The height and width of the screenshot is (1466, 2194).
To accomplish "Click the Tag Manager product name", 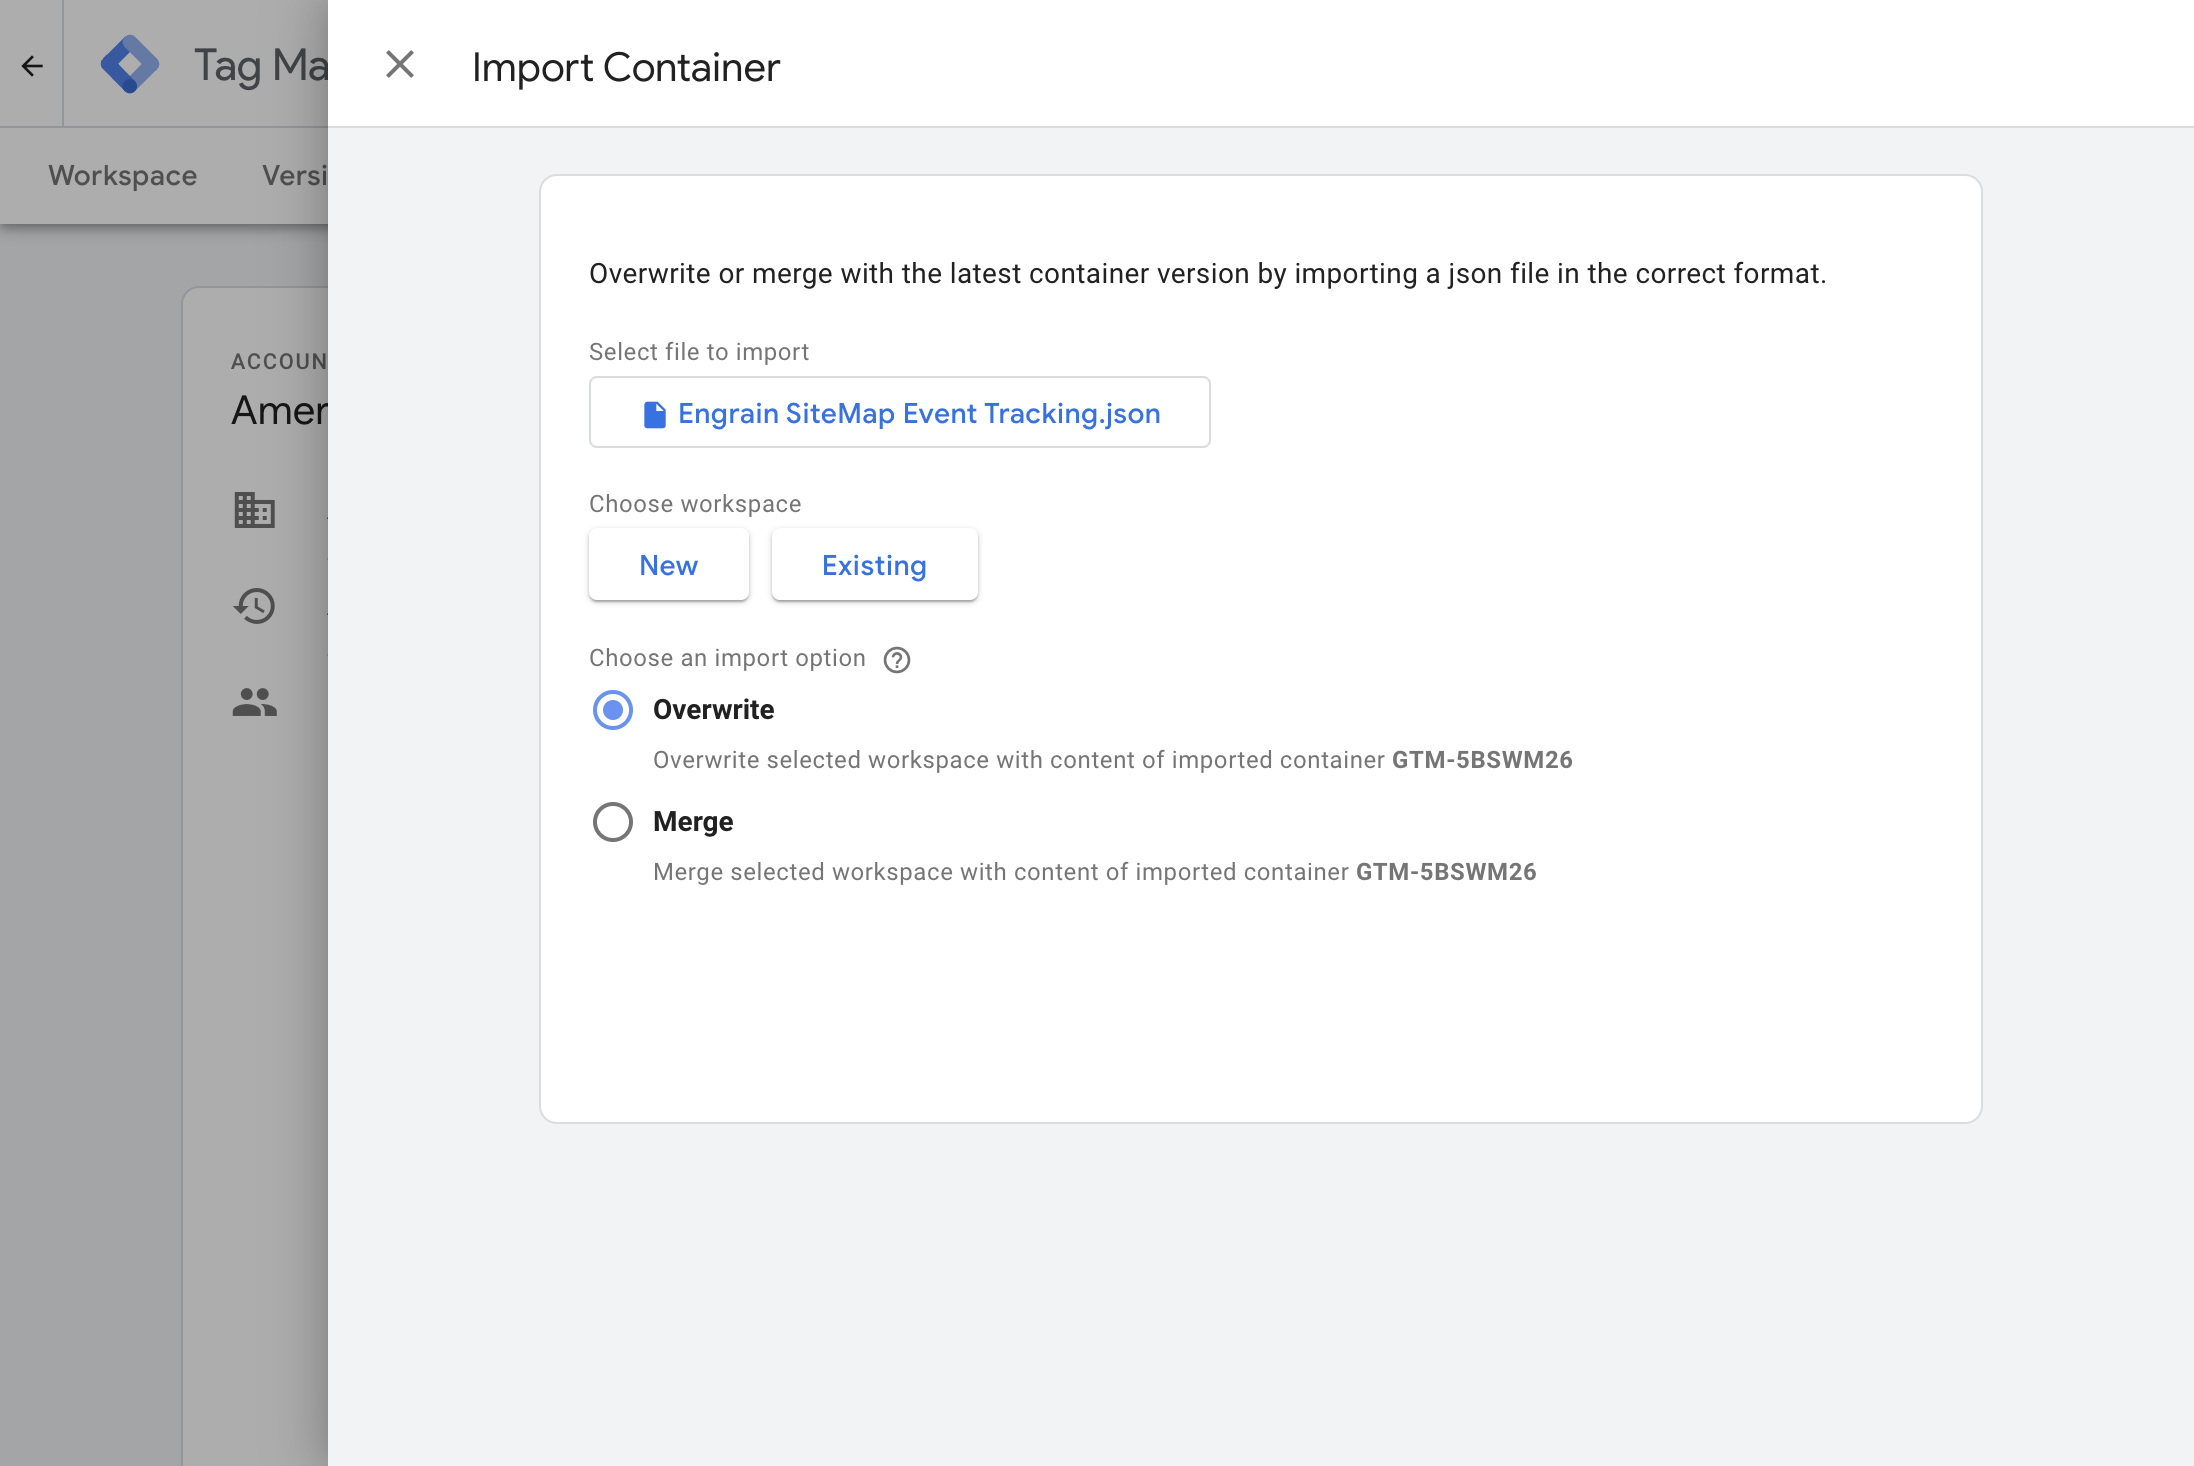I will point(261,65).
